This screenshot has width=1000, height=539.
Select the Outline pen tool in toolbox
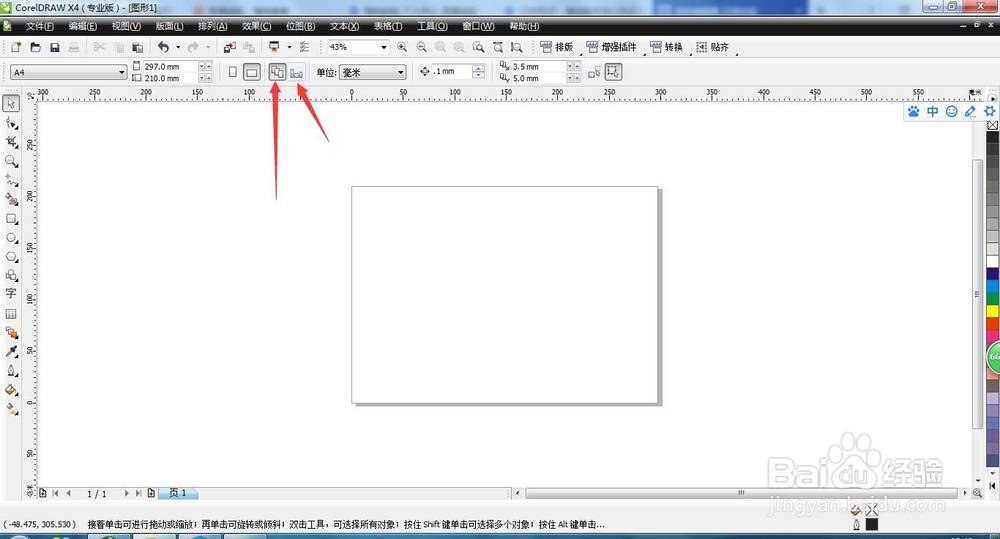pos(11,371)
